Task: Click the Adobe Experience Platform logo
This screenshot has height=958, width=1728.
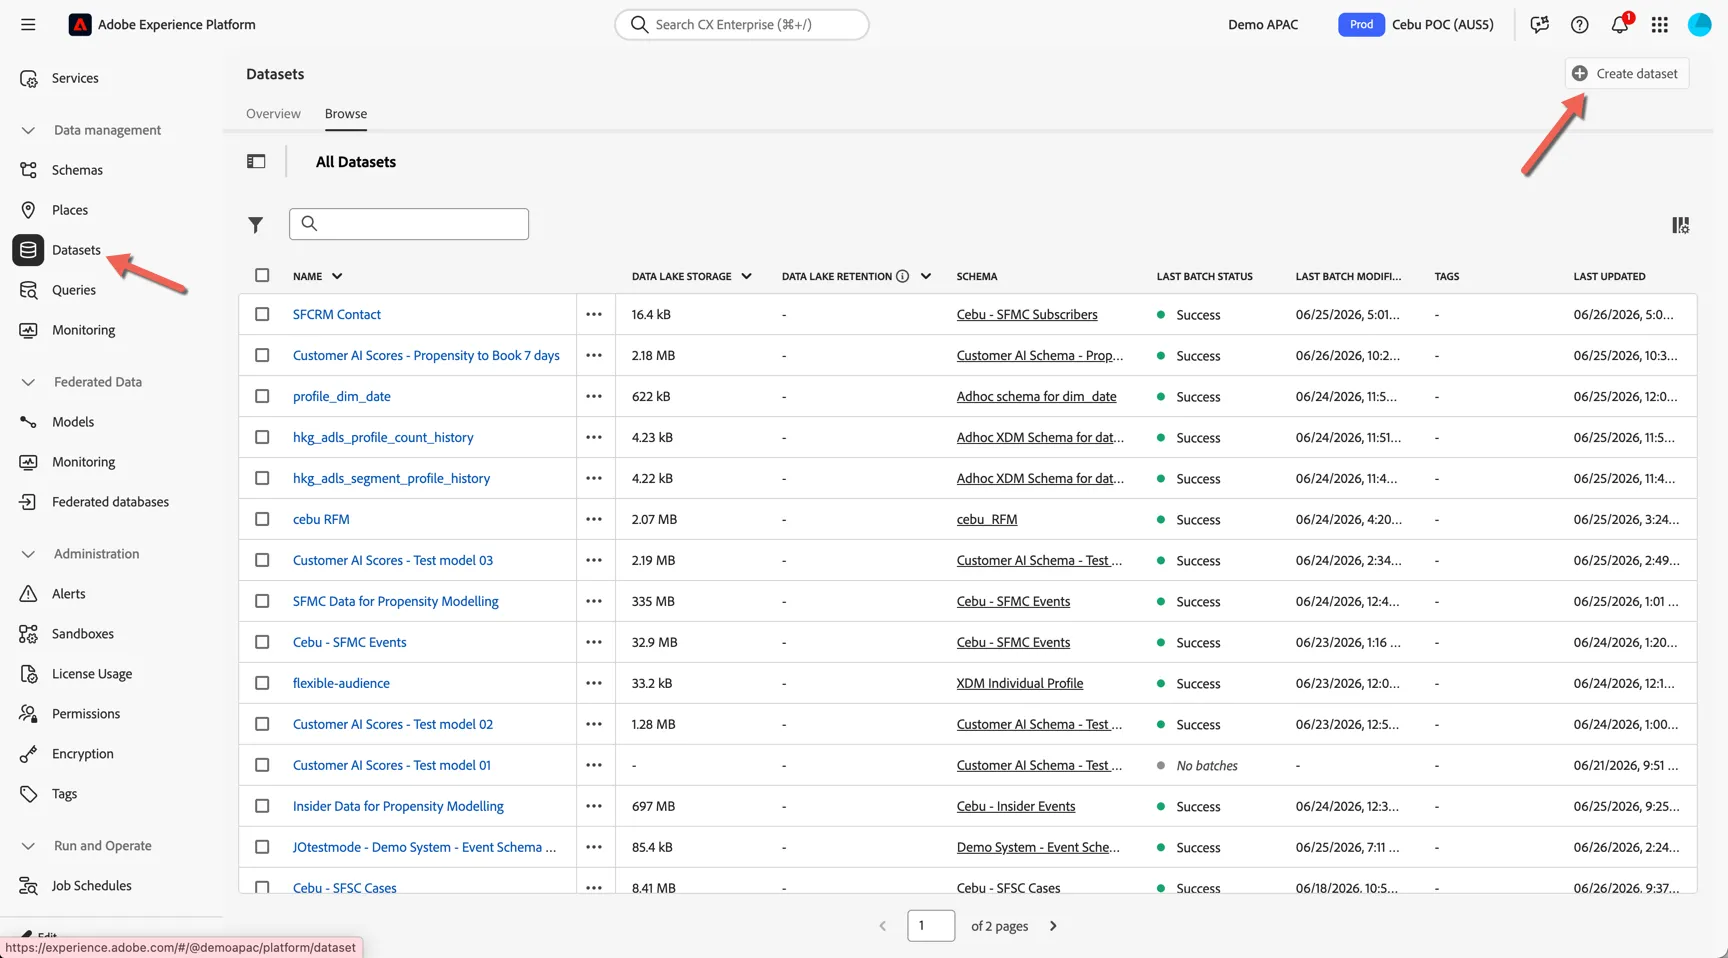Action: pos(79,24)
